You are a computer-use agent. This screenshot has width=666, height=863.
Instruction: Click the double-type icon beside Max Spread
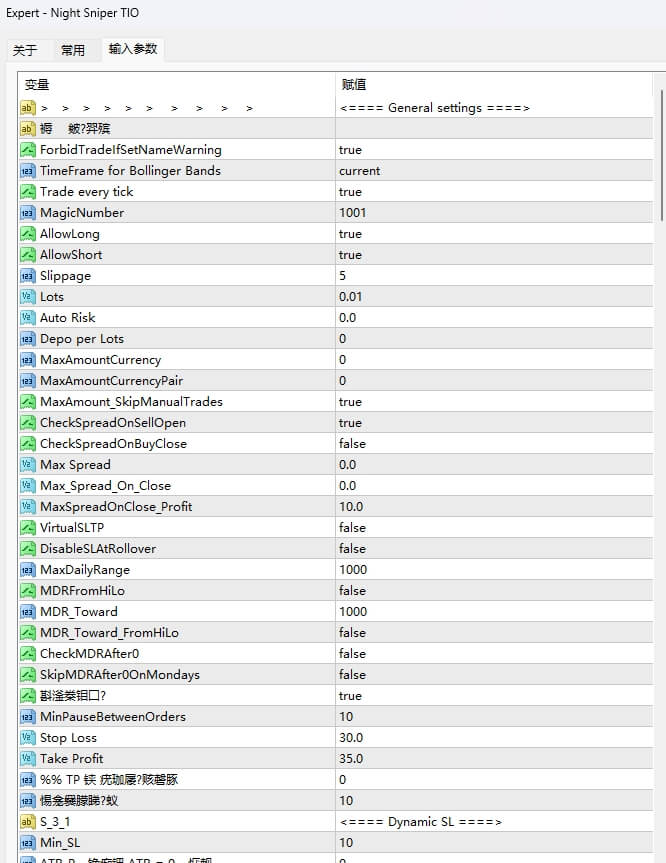28,465
